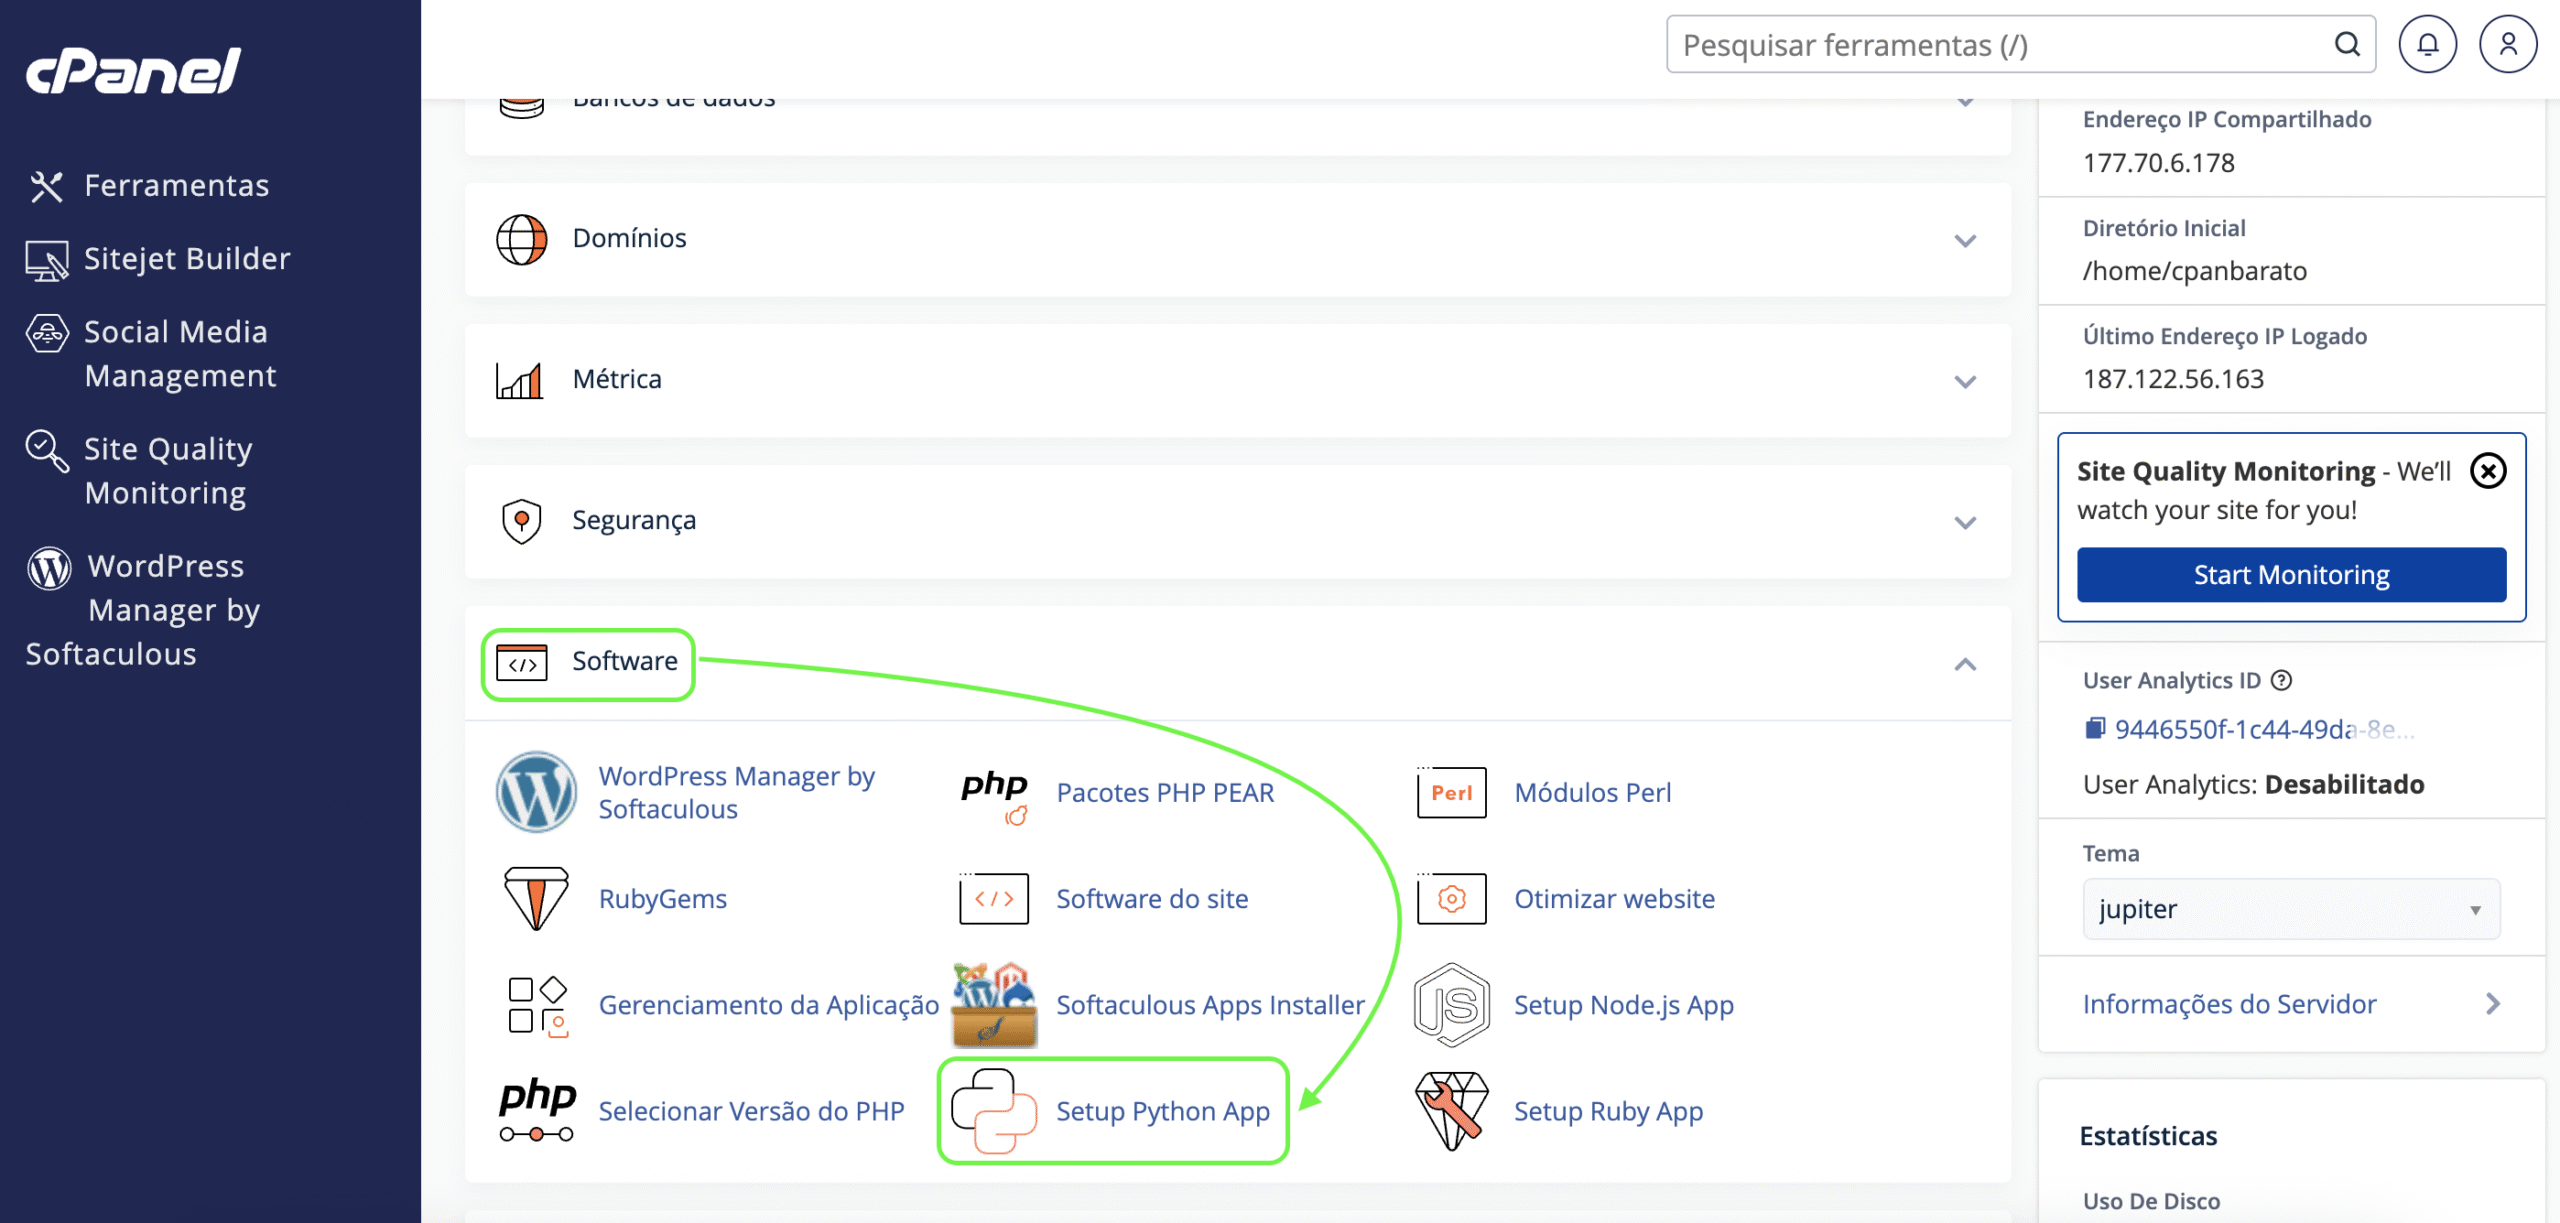Screen dimensions: 2560x1223
Task: Open Informações do Servidor link
Action: pos(2229,1004)
